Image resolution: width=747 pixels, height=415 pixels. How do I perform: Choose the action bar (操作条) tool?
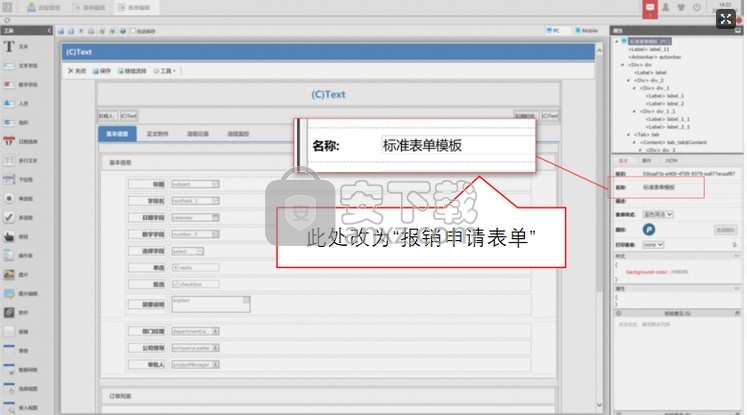tap(9, 255)
